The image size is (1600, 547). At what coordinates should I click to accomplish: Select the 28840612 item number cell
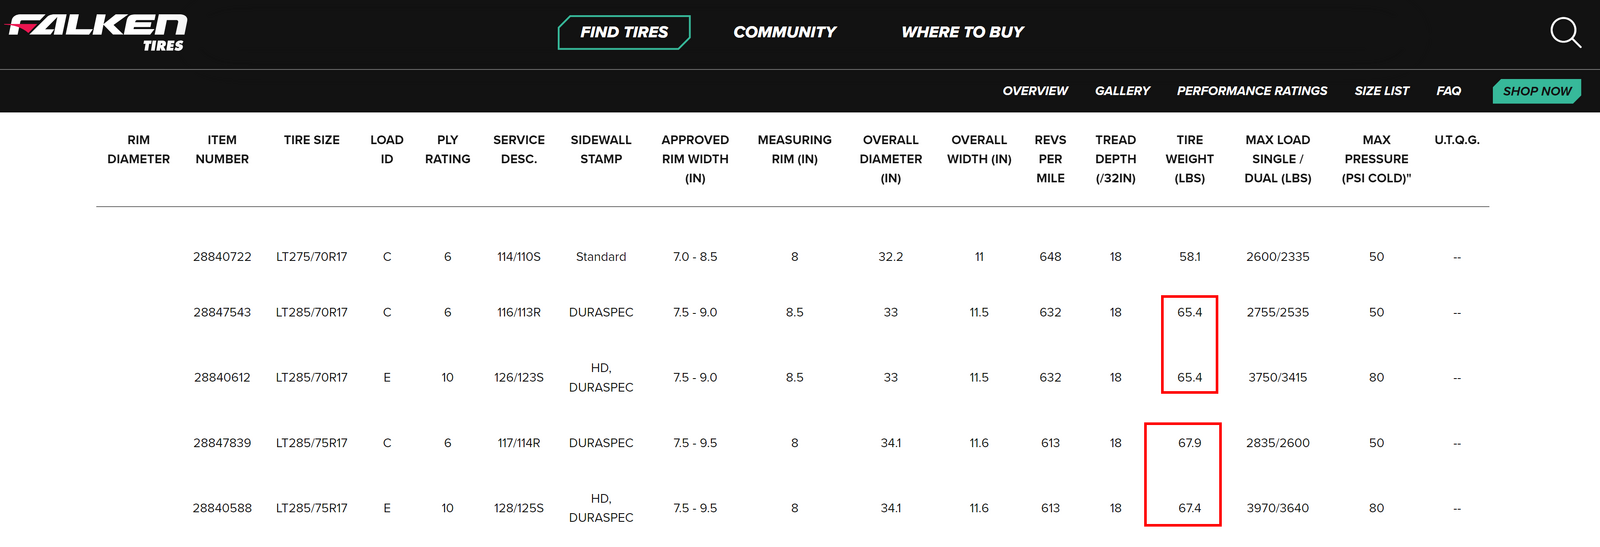[222, 378]
